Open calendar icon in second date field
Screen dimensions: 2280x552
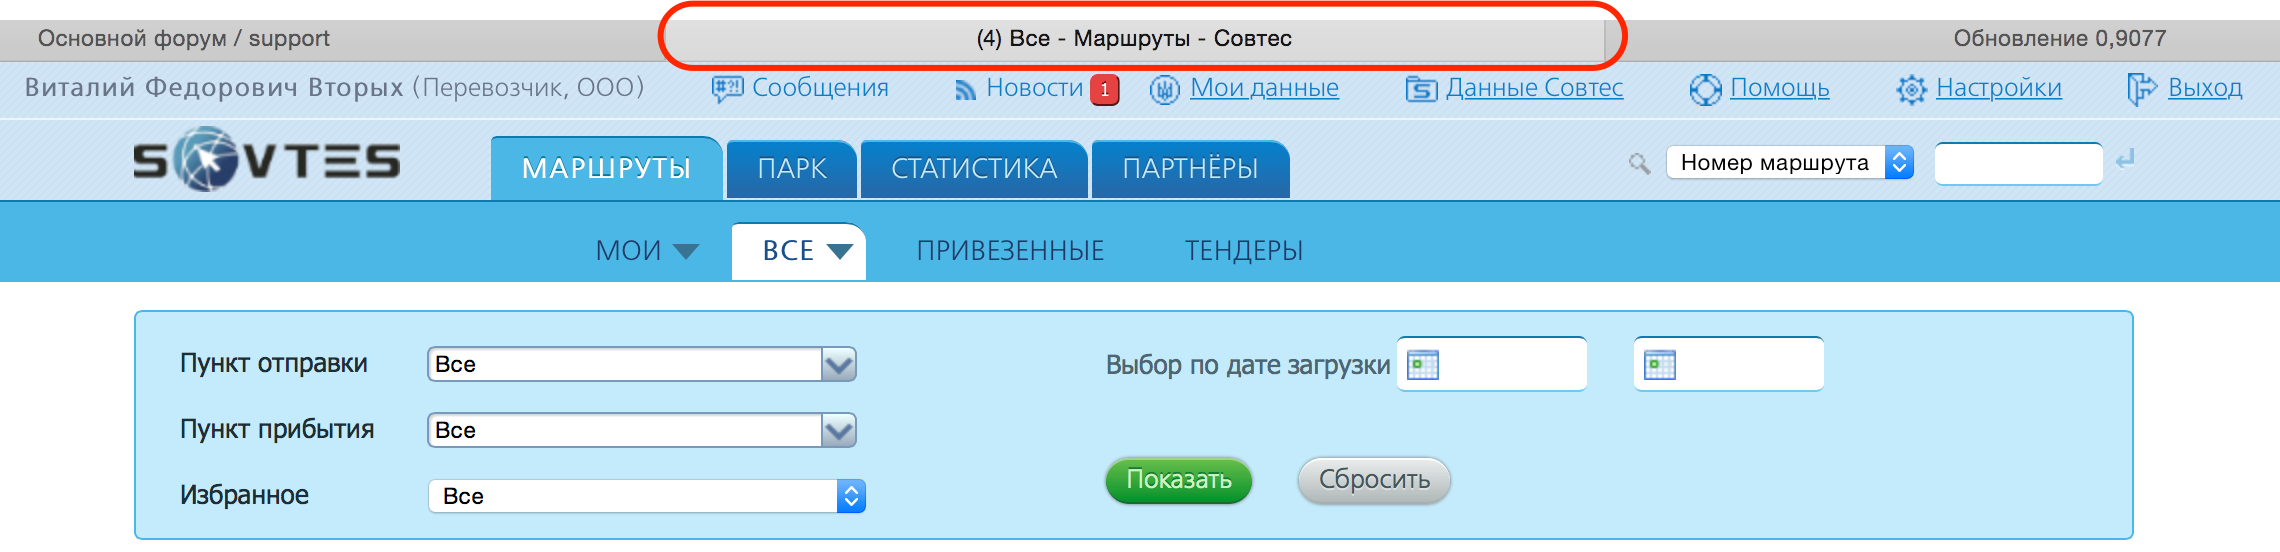(x=1660, y=365)
